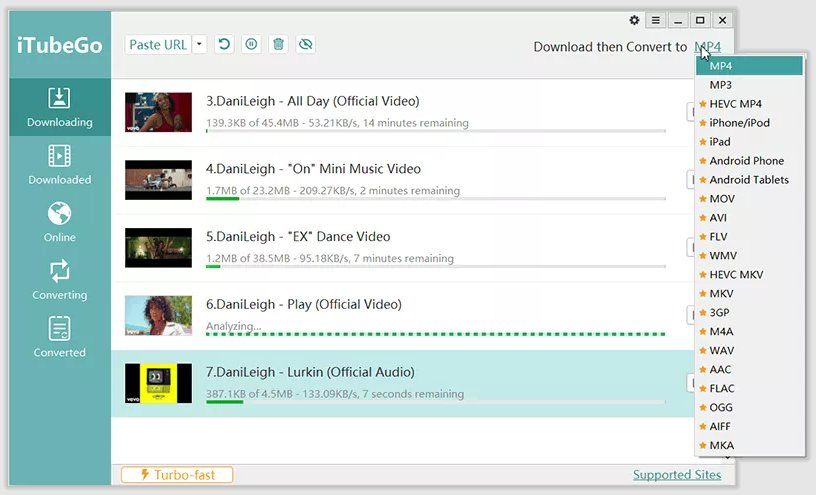Open the hamburger menu in title bar
This screenshot has height=495, width=816.
(x=655, y=20)
